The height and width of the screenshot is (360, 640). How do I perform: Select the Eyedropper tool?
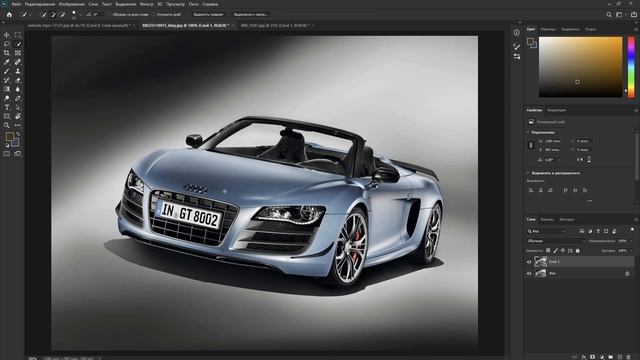[x=7, y=62]
